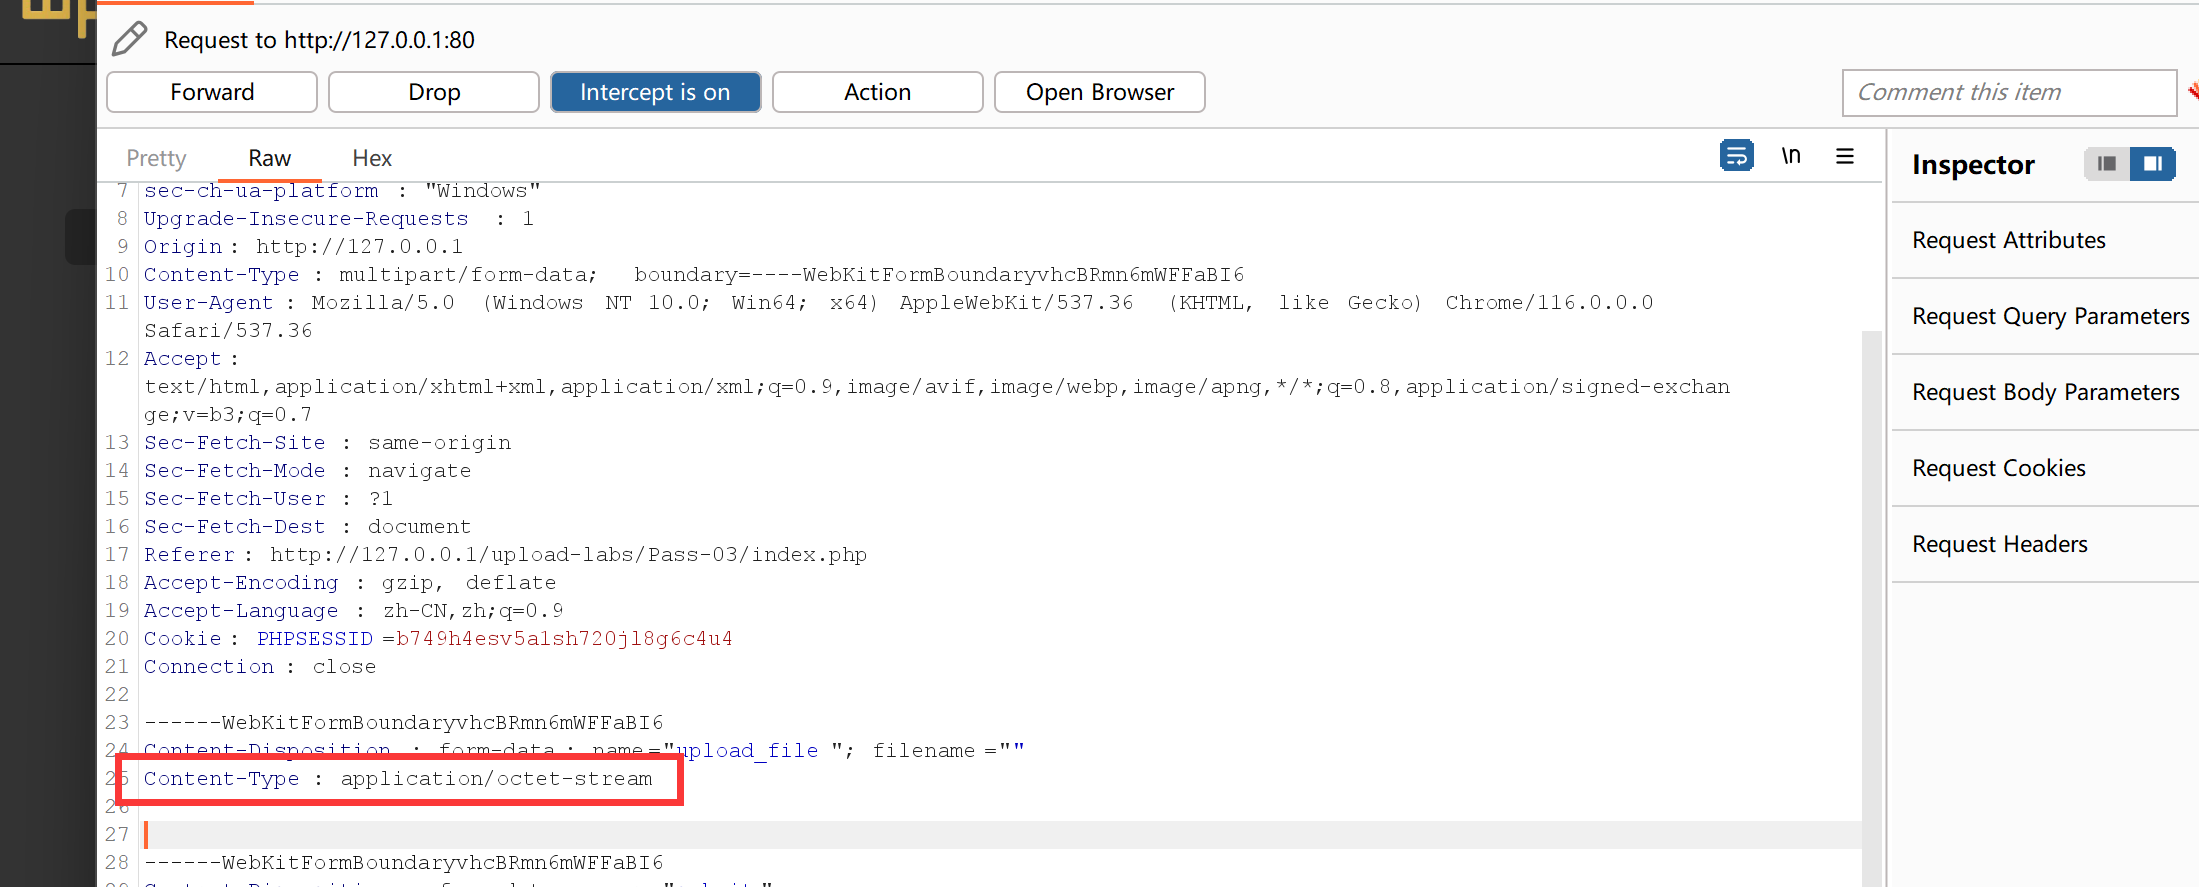Click the Sec-Fetch-Dest document header
Viewport: 2199px width, 887px height.
coord(307,526)
